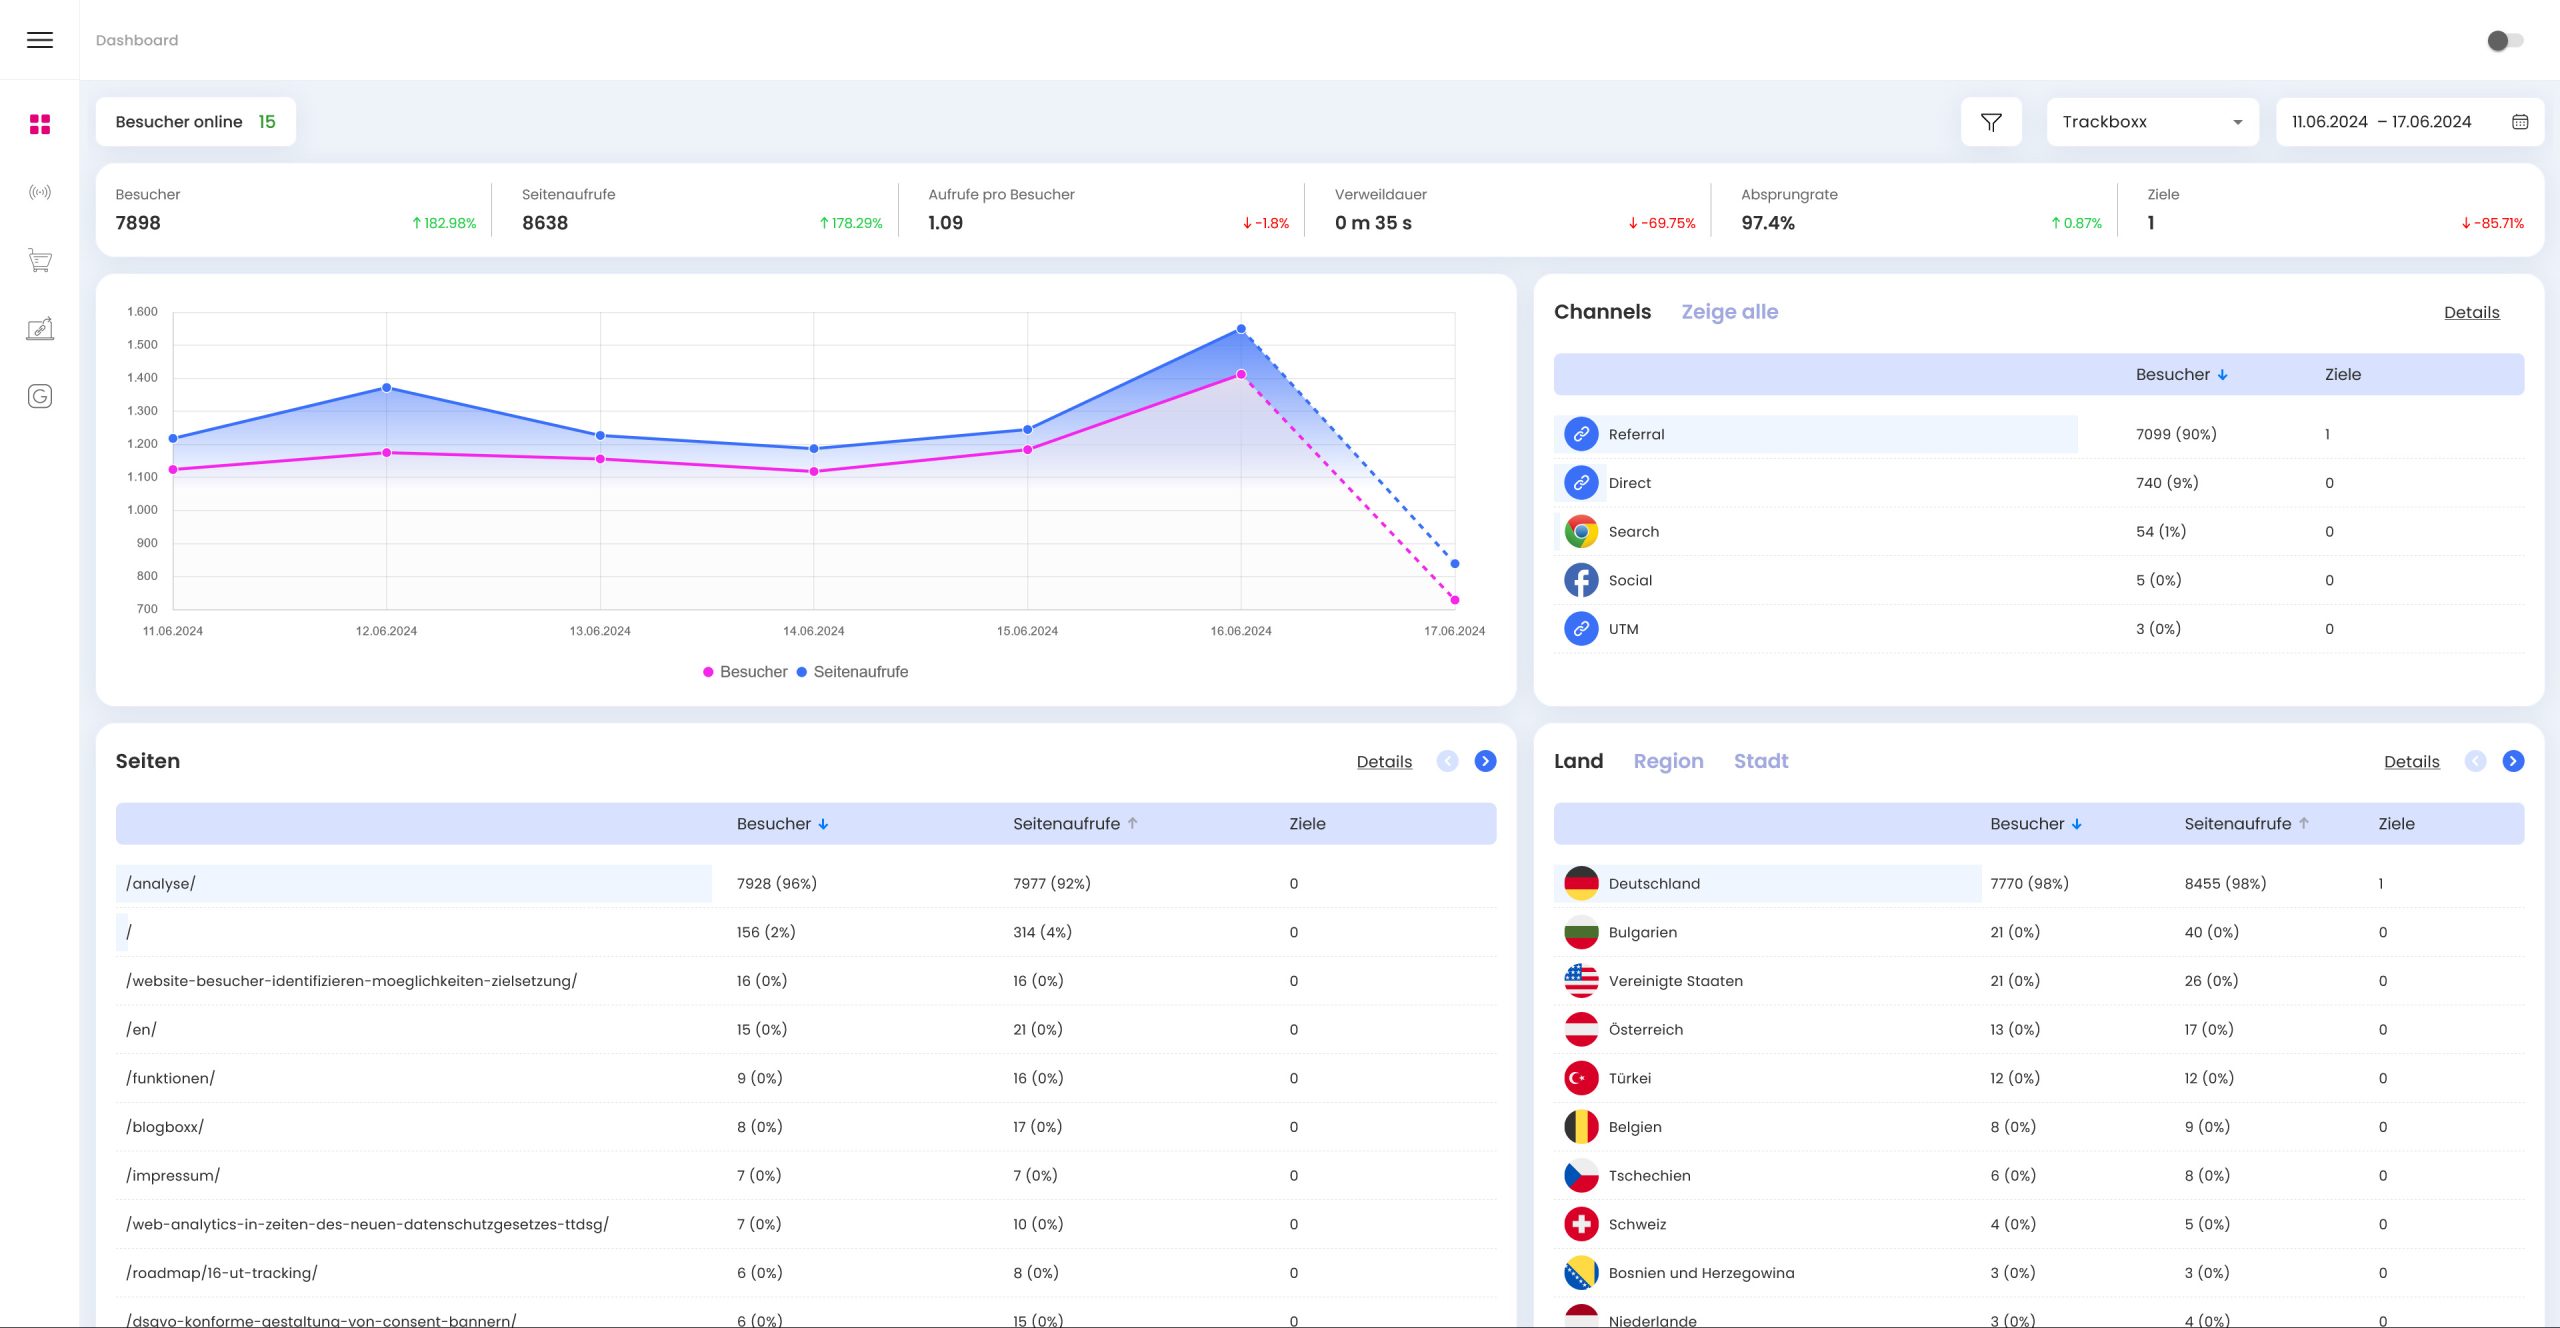
Task: Click the calendar icon in date range
Action: click(x=2520, y=122)
